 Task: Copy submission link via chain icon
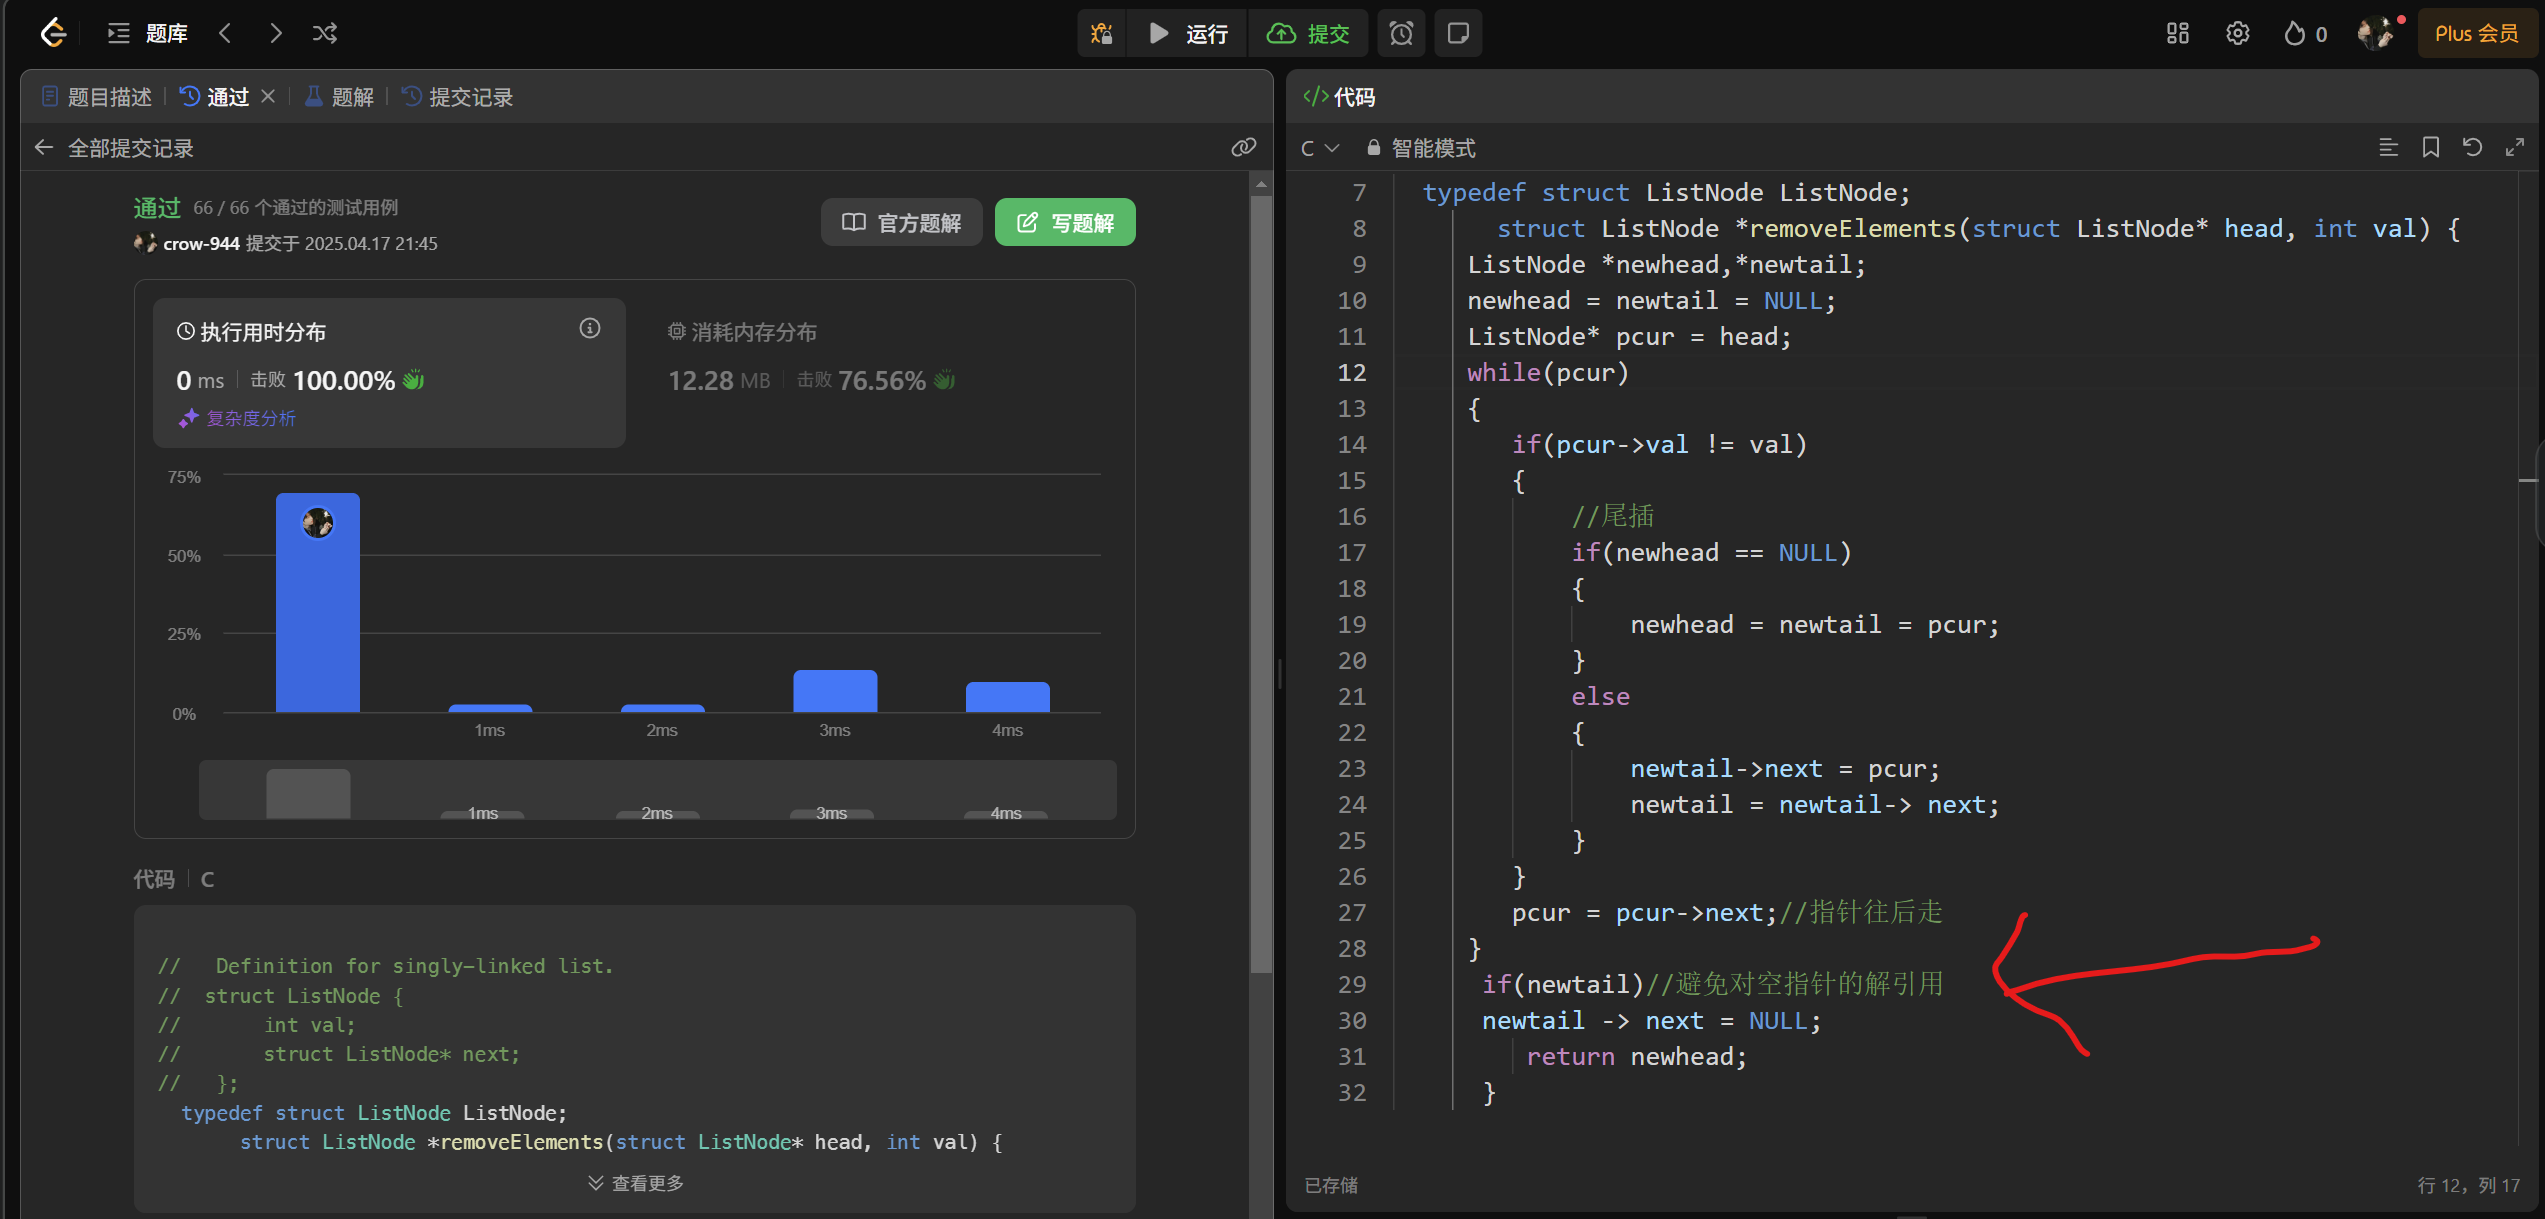[x=1243, y=148]
